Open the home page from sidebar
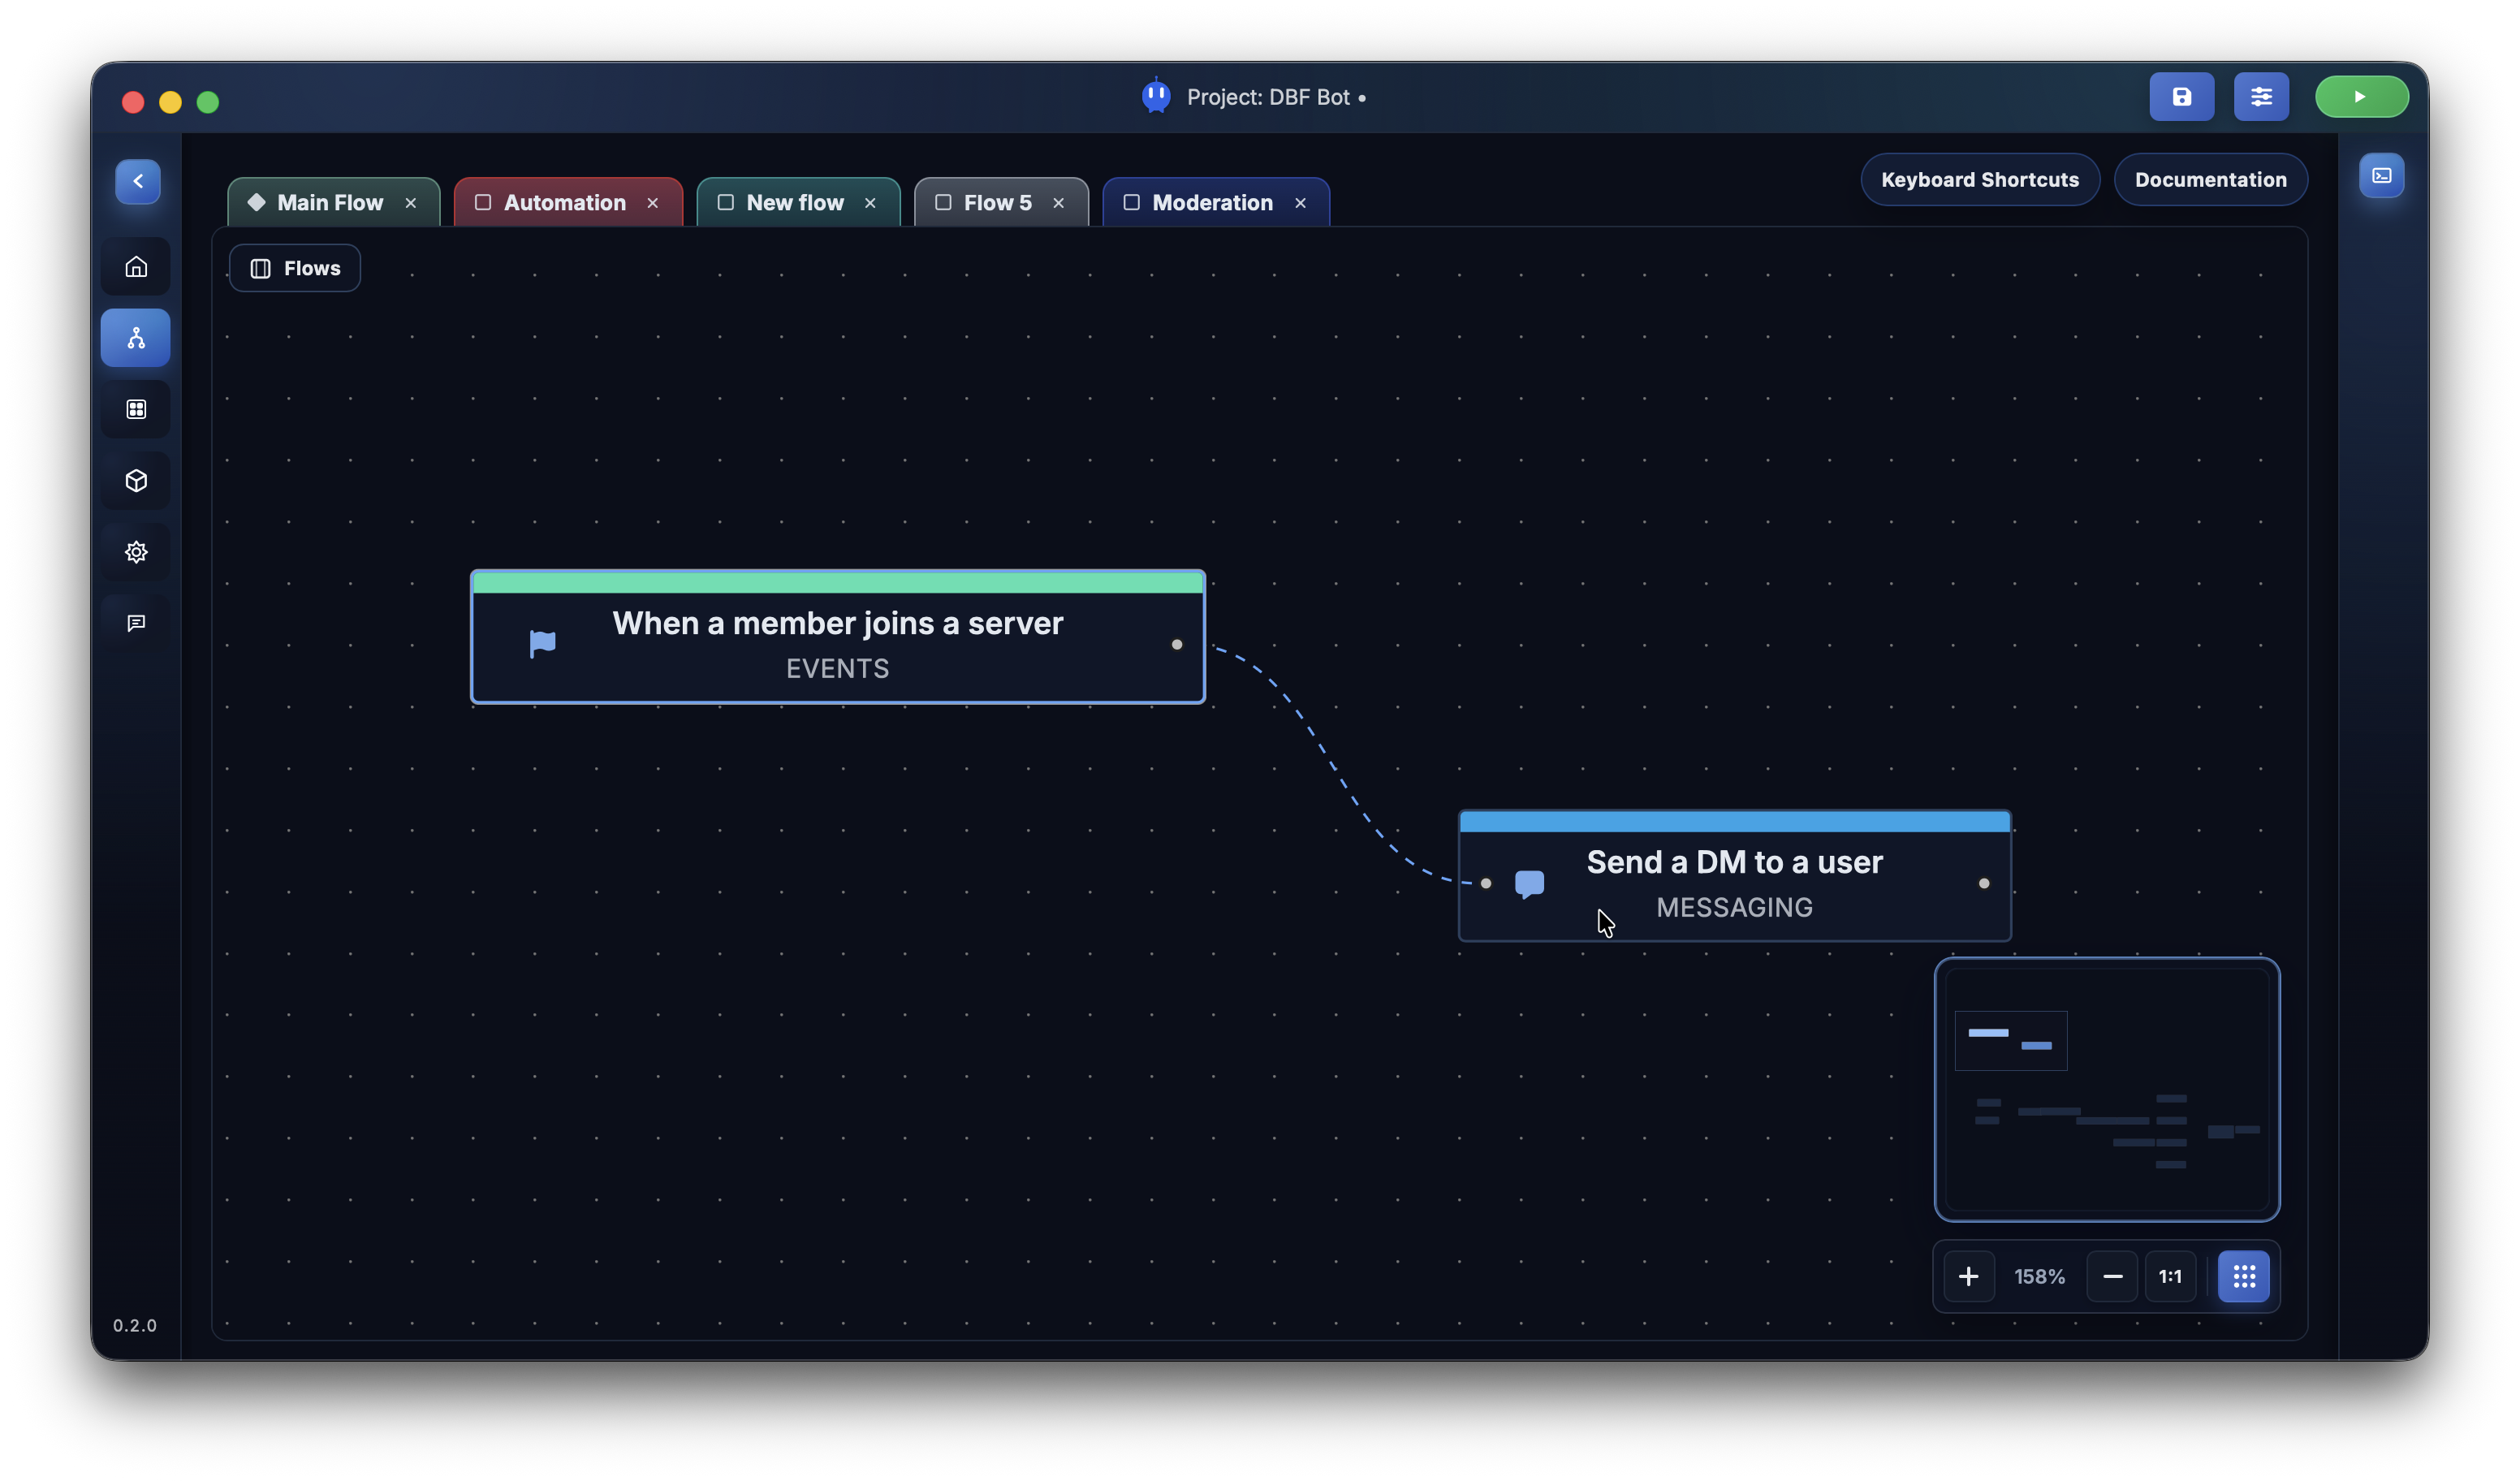Screen dimensions: 2520x1481 coord(136,267)
